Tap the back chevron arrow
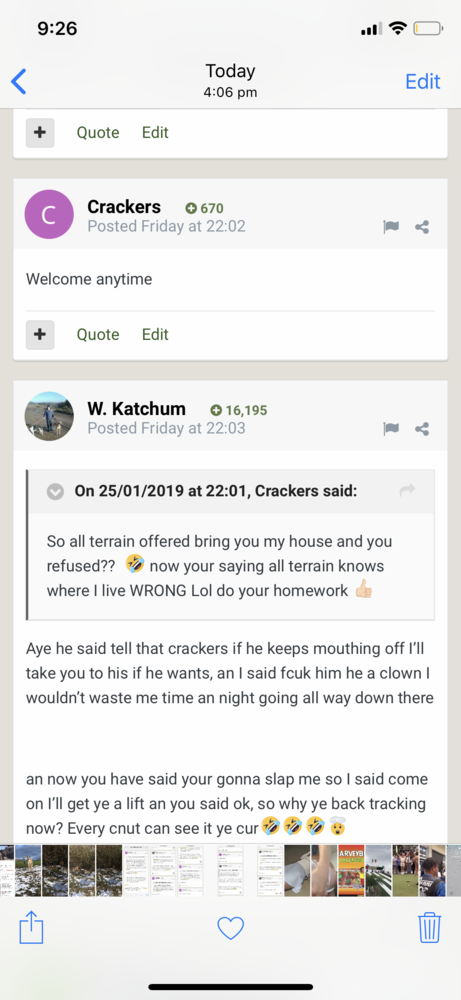This screenshot has height=1000, width=461. point(19,82)
